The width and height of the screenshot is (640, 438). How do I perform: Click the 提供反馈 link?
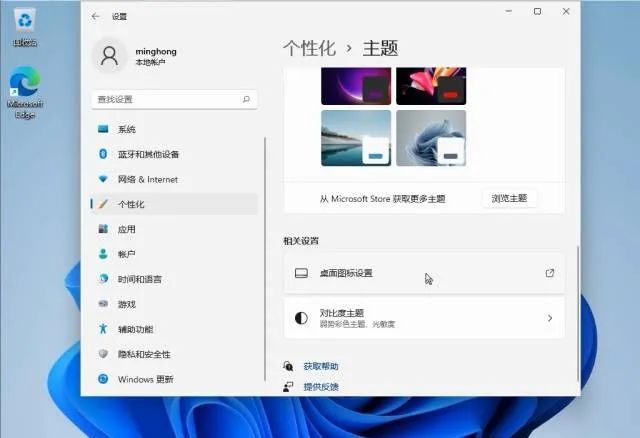point(321,387)
